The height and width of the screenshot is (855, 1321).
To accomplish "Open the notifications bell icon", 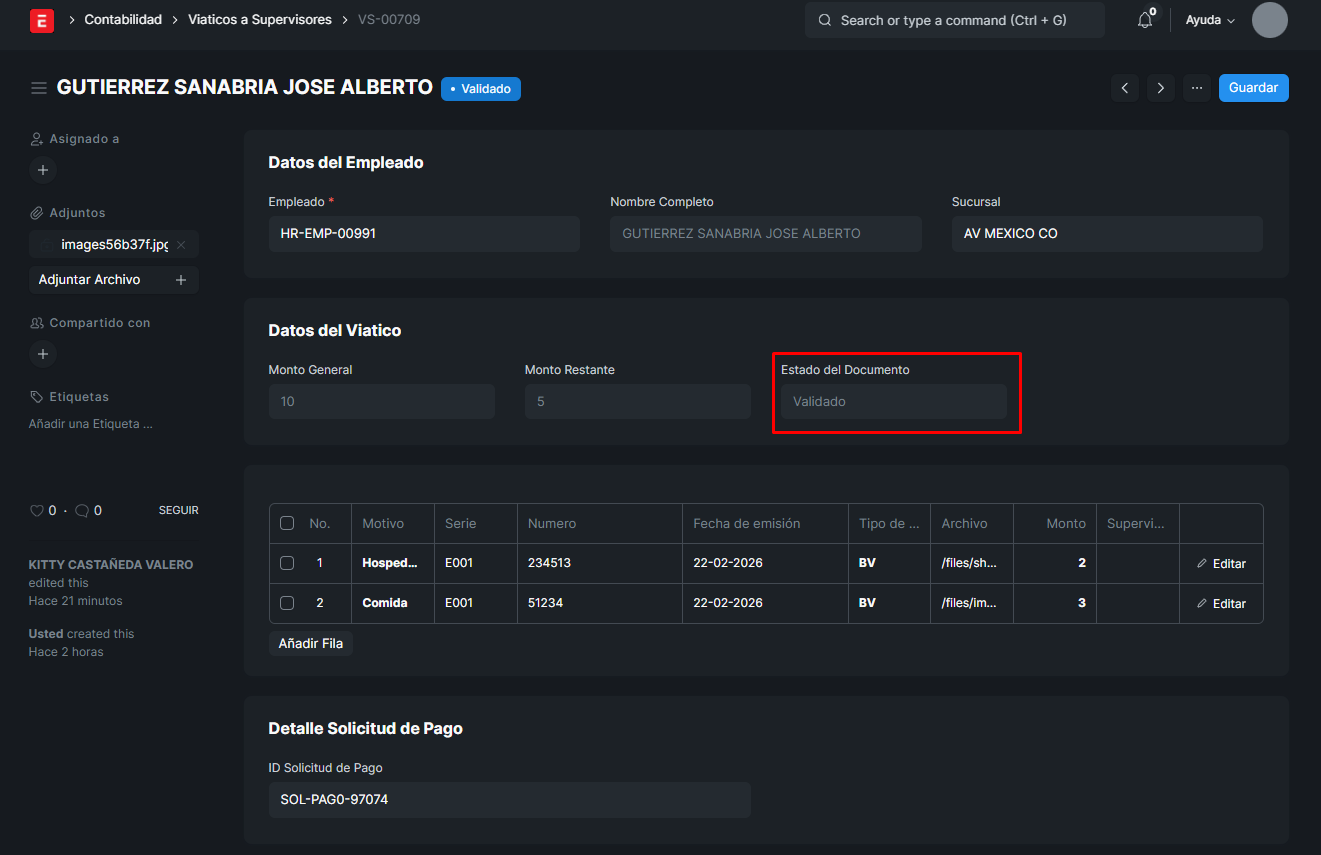I will pos(1145,20).
